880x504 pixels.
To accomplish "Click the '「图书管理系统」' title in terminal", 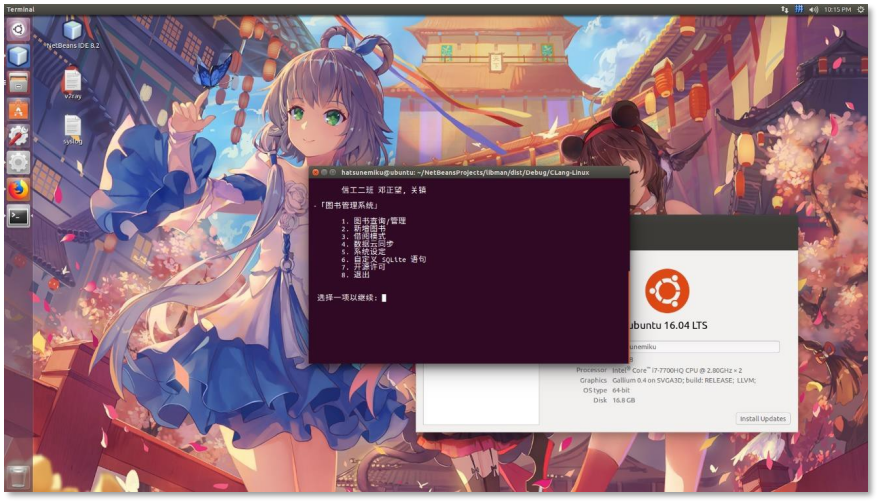I will (x=348, y=205).
